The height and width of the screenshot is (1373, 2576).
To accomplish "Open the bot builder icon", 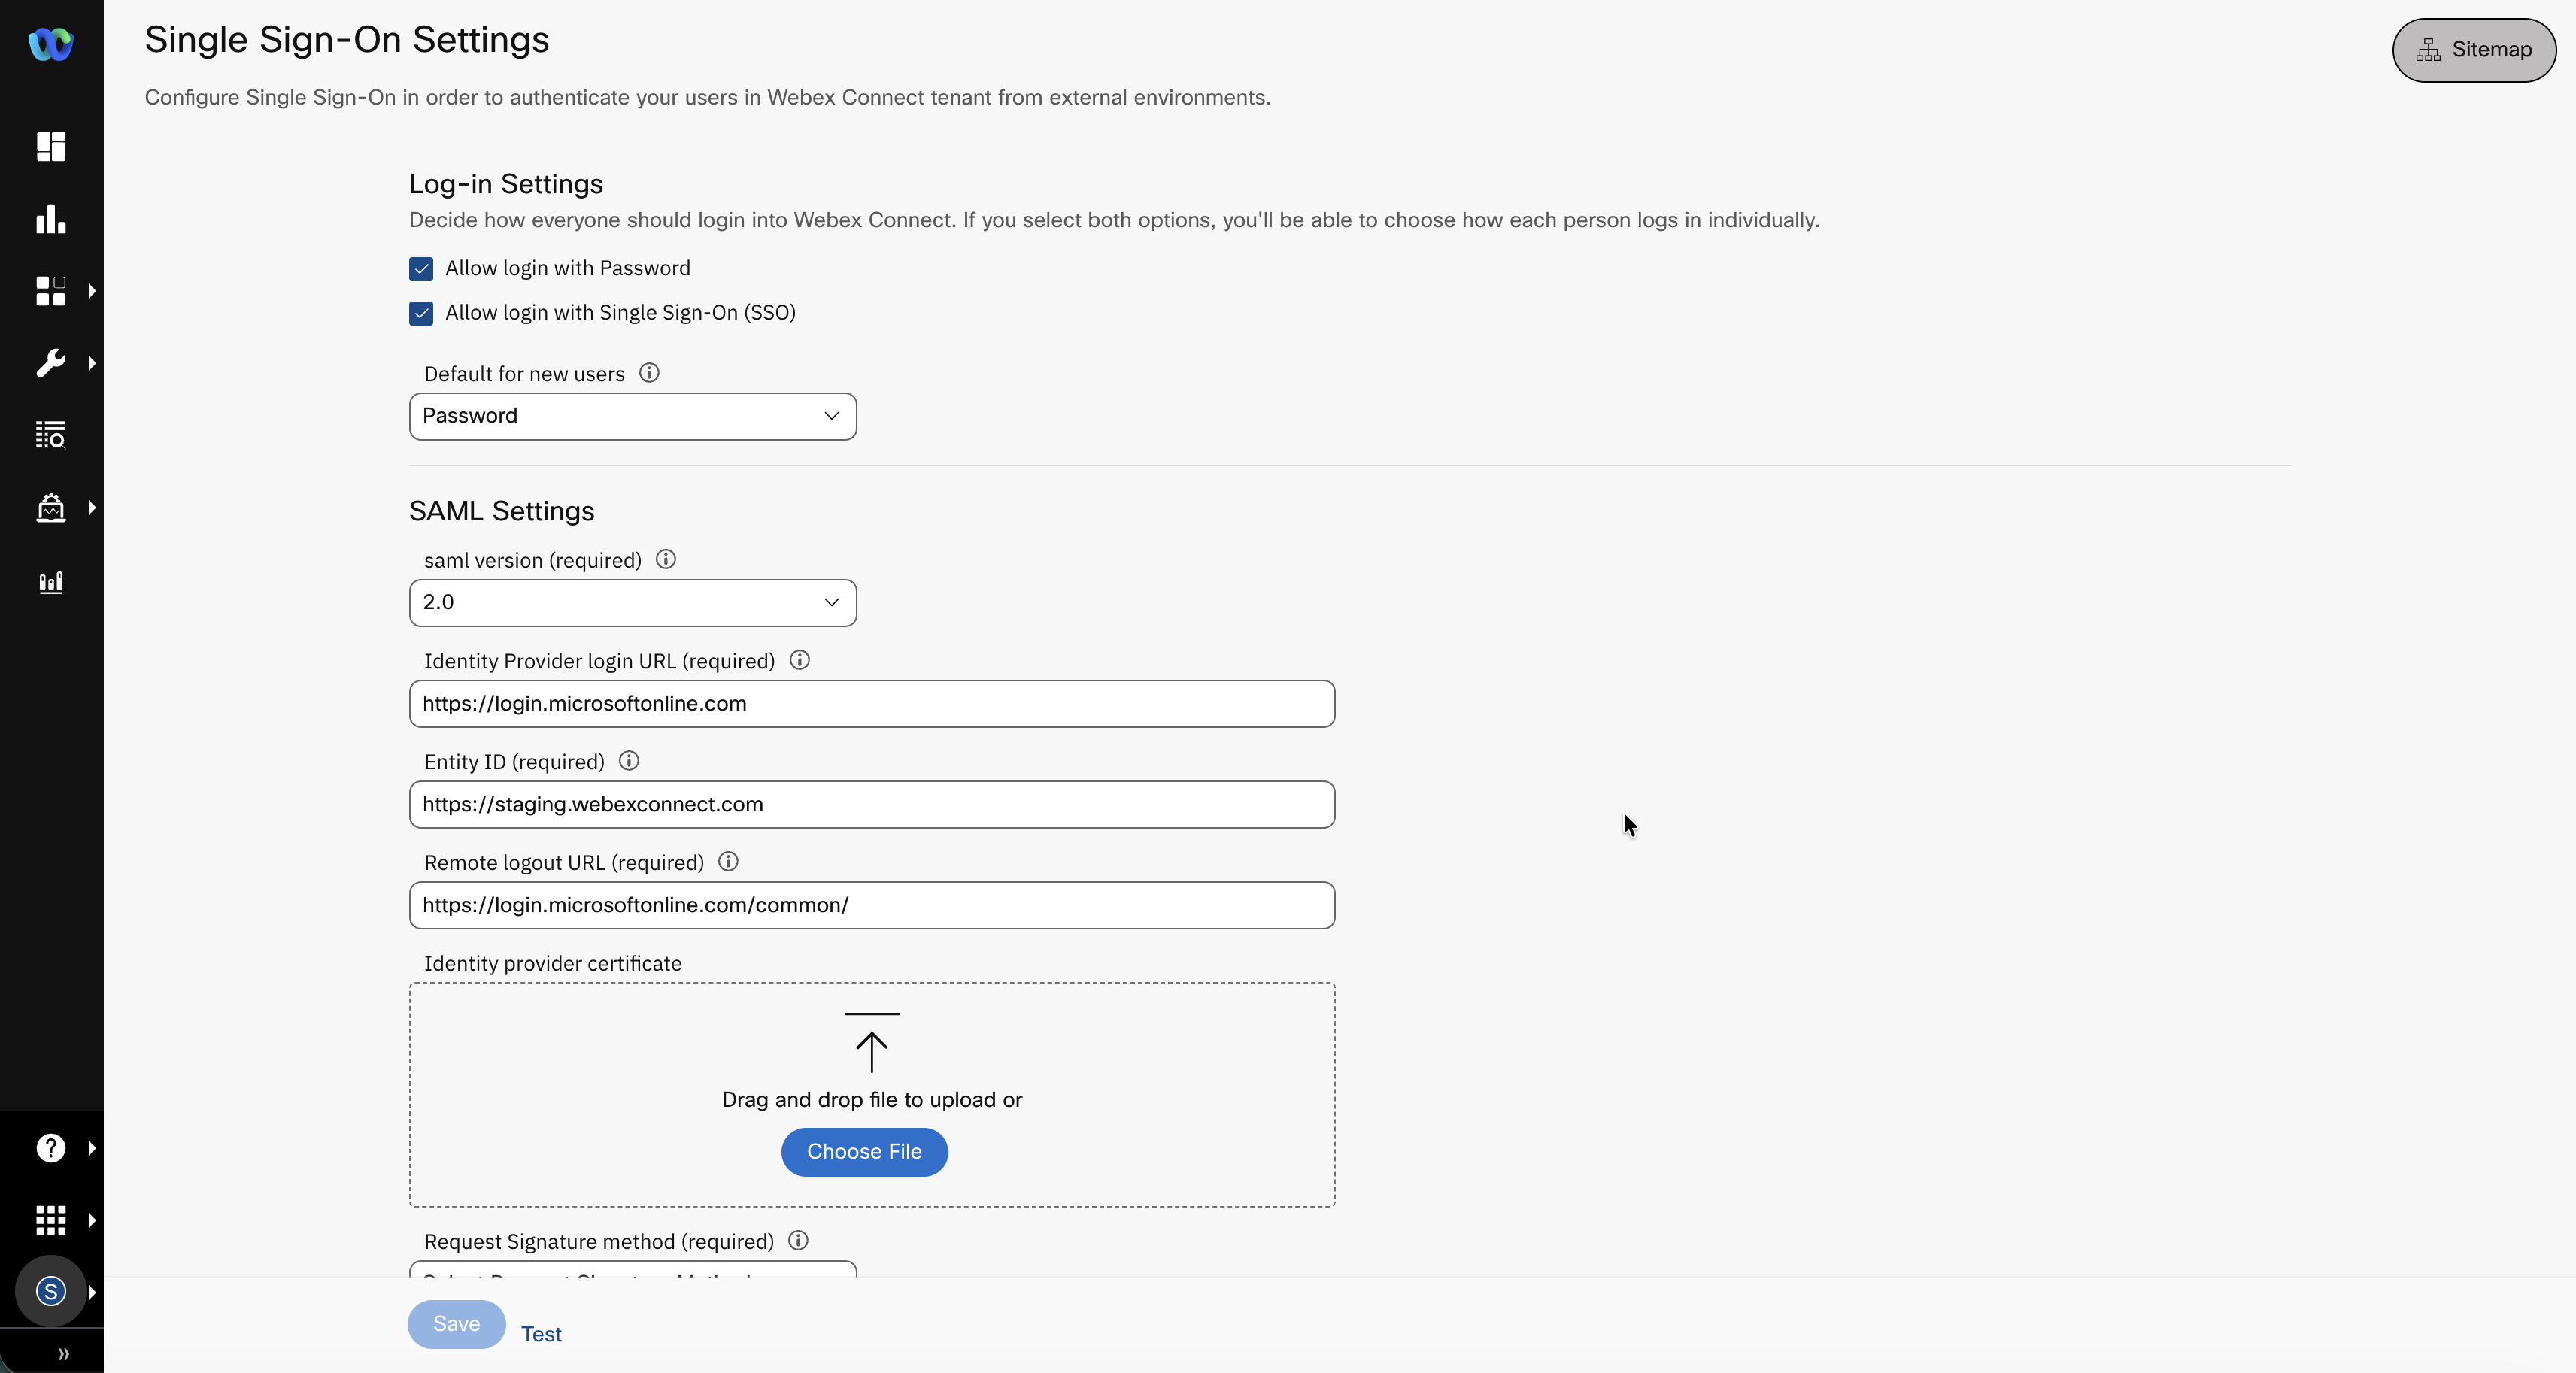I will 51,508.
